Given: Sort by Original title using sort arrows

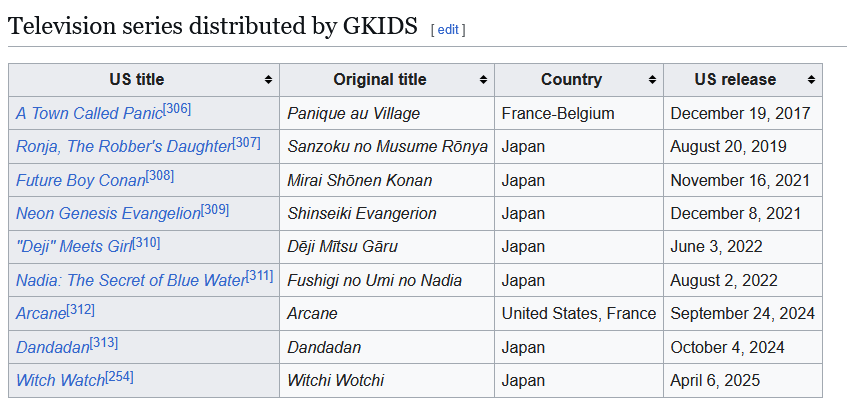Looking at the screenshot, I should point(483,80).
